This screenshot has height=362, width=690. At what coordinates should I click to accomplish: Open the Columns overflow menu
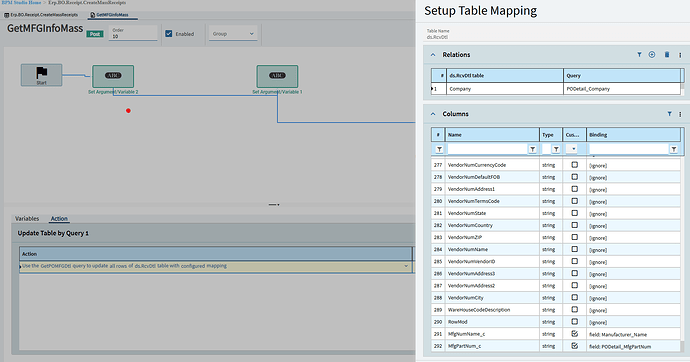coord(680,114)
